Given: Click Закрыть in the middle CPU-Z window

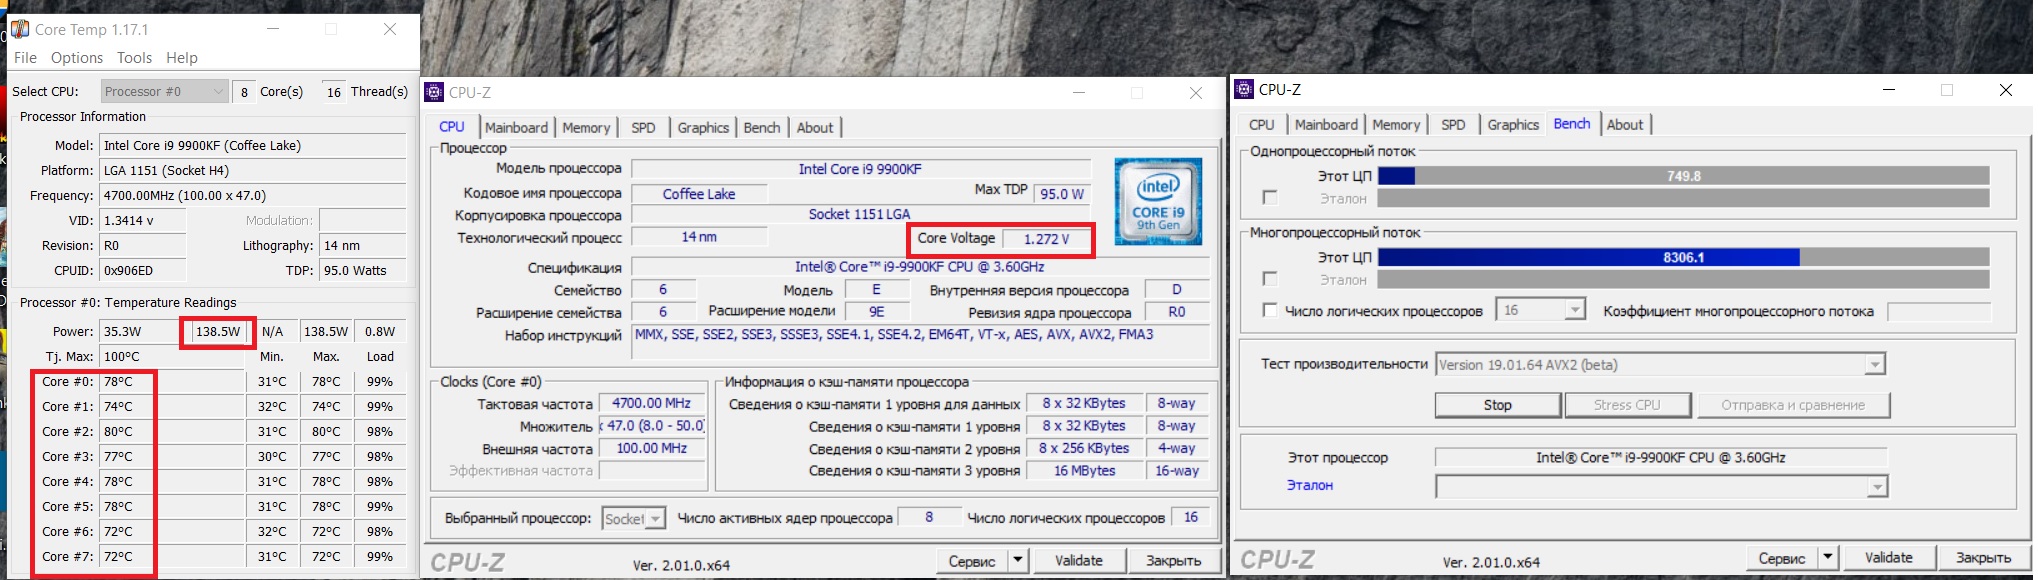Looking at the screenshot, I should (1173, 560).
